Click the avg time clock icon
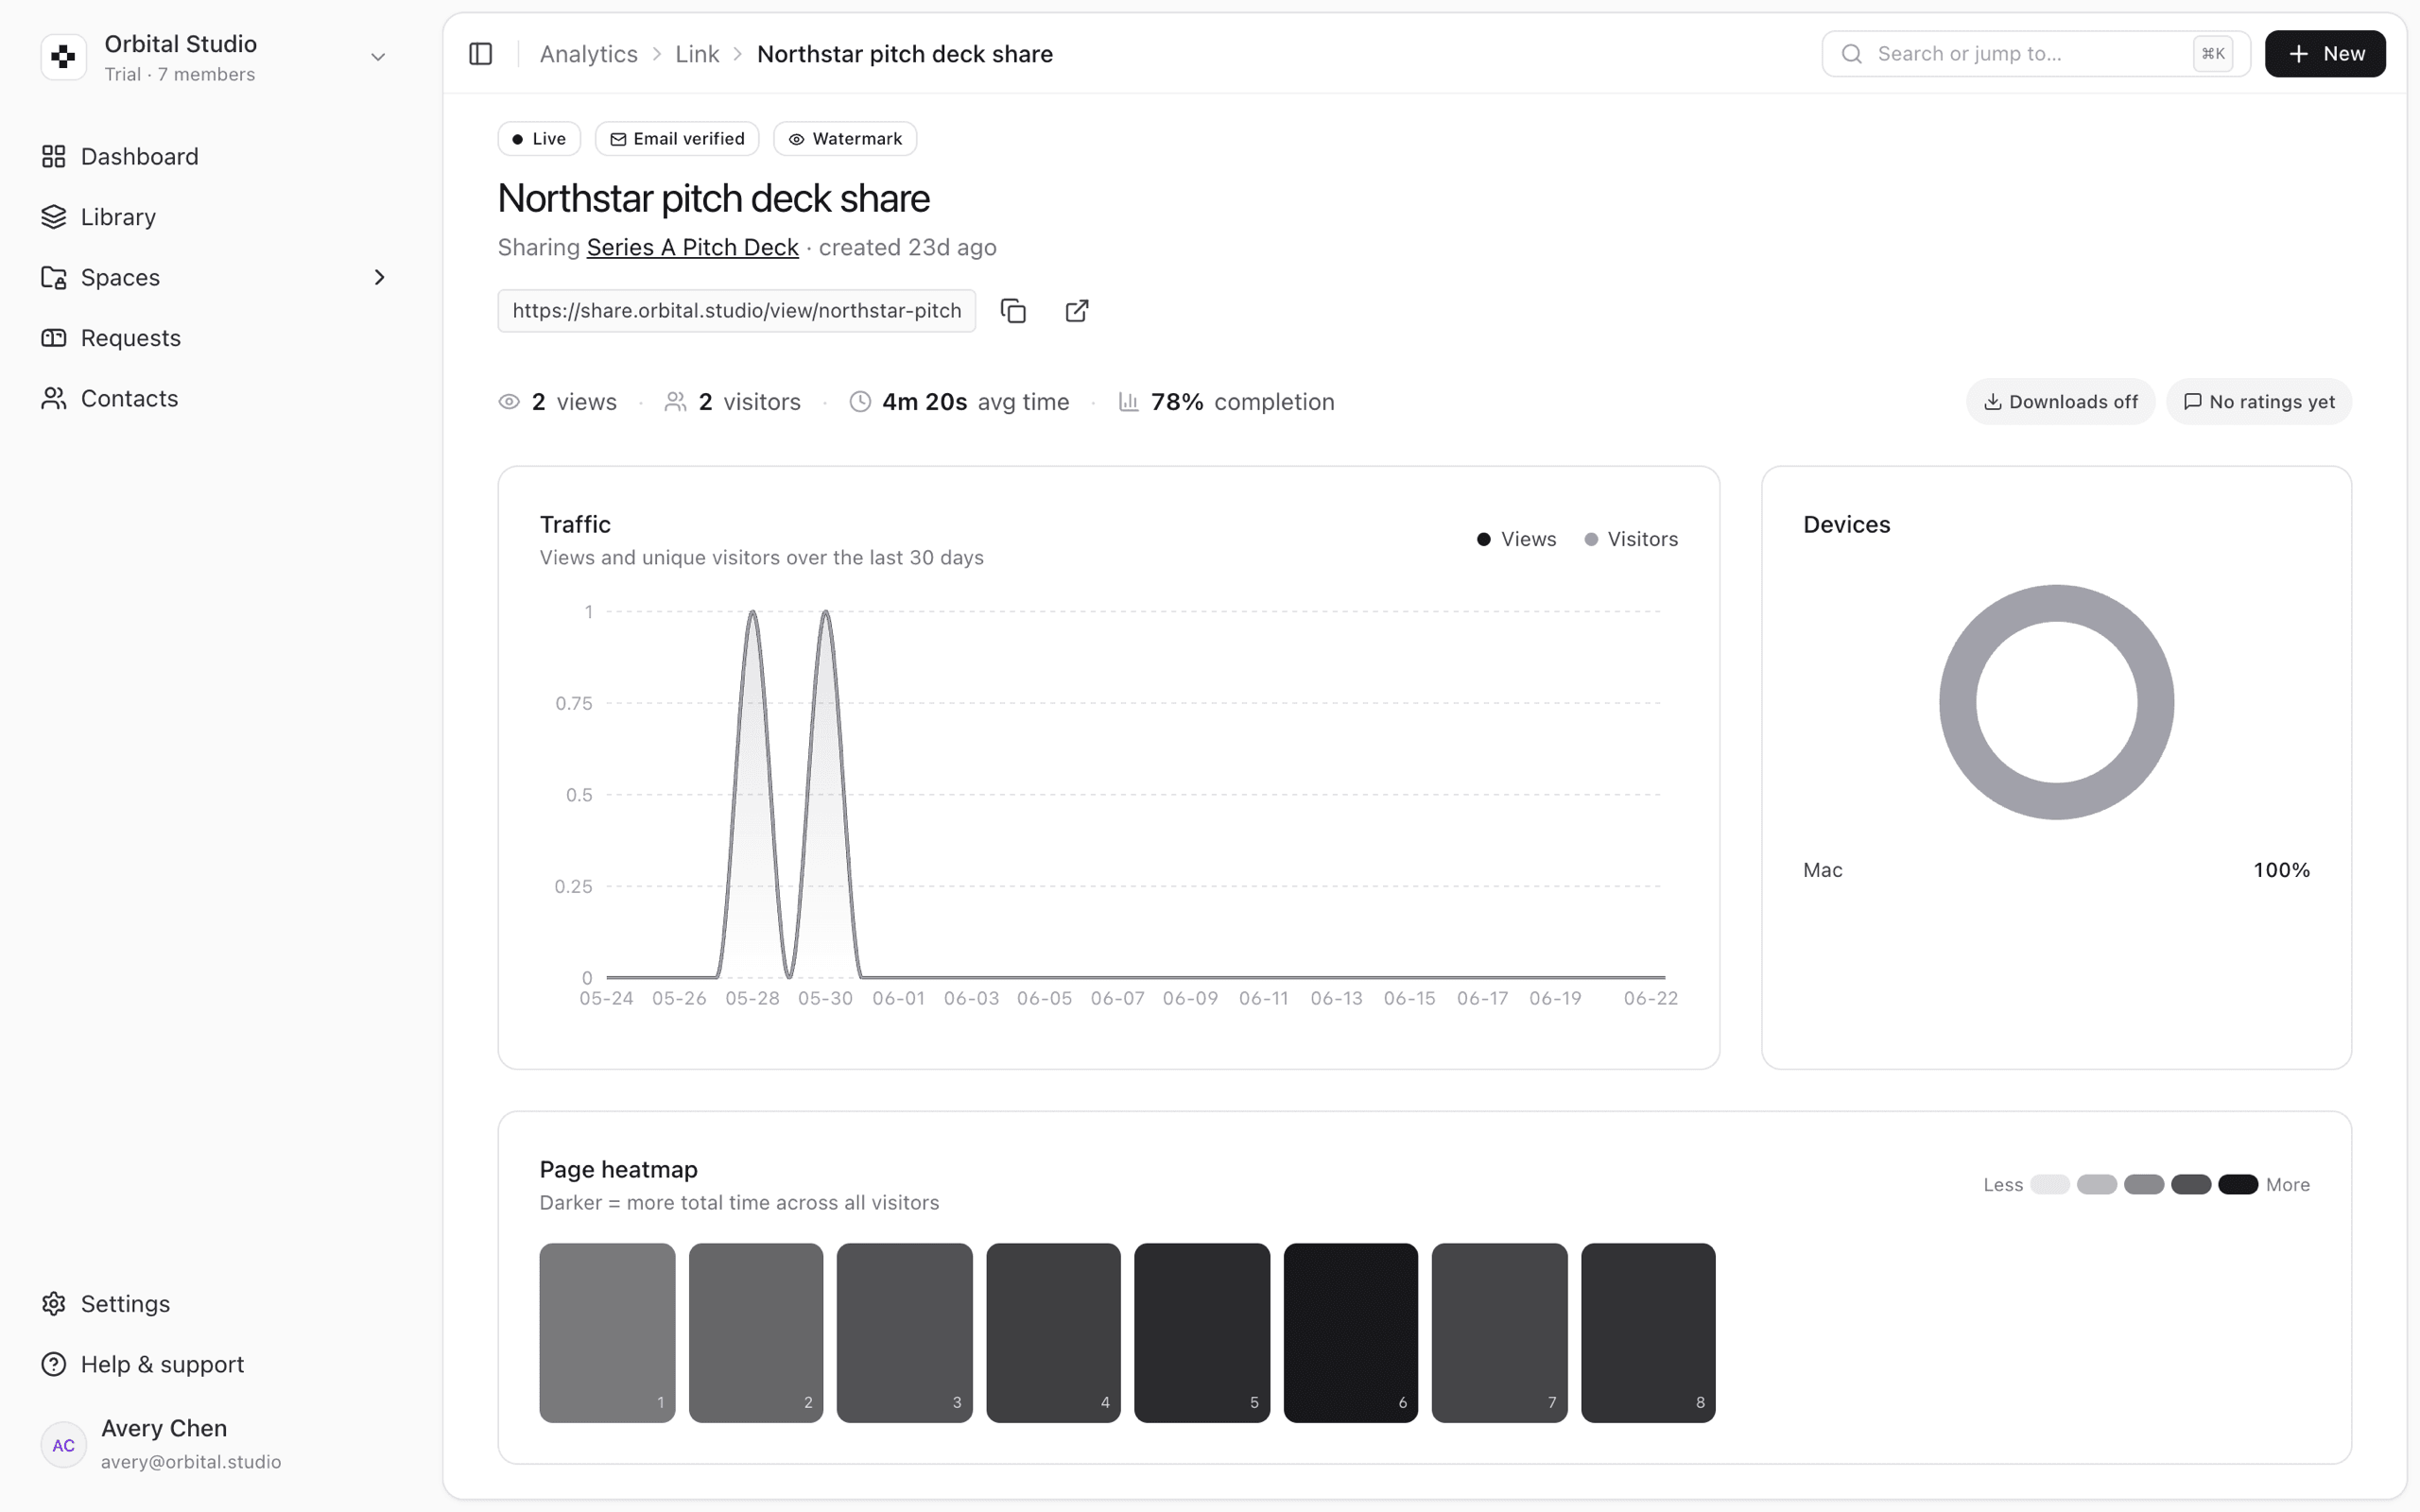 (860, 402)
